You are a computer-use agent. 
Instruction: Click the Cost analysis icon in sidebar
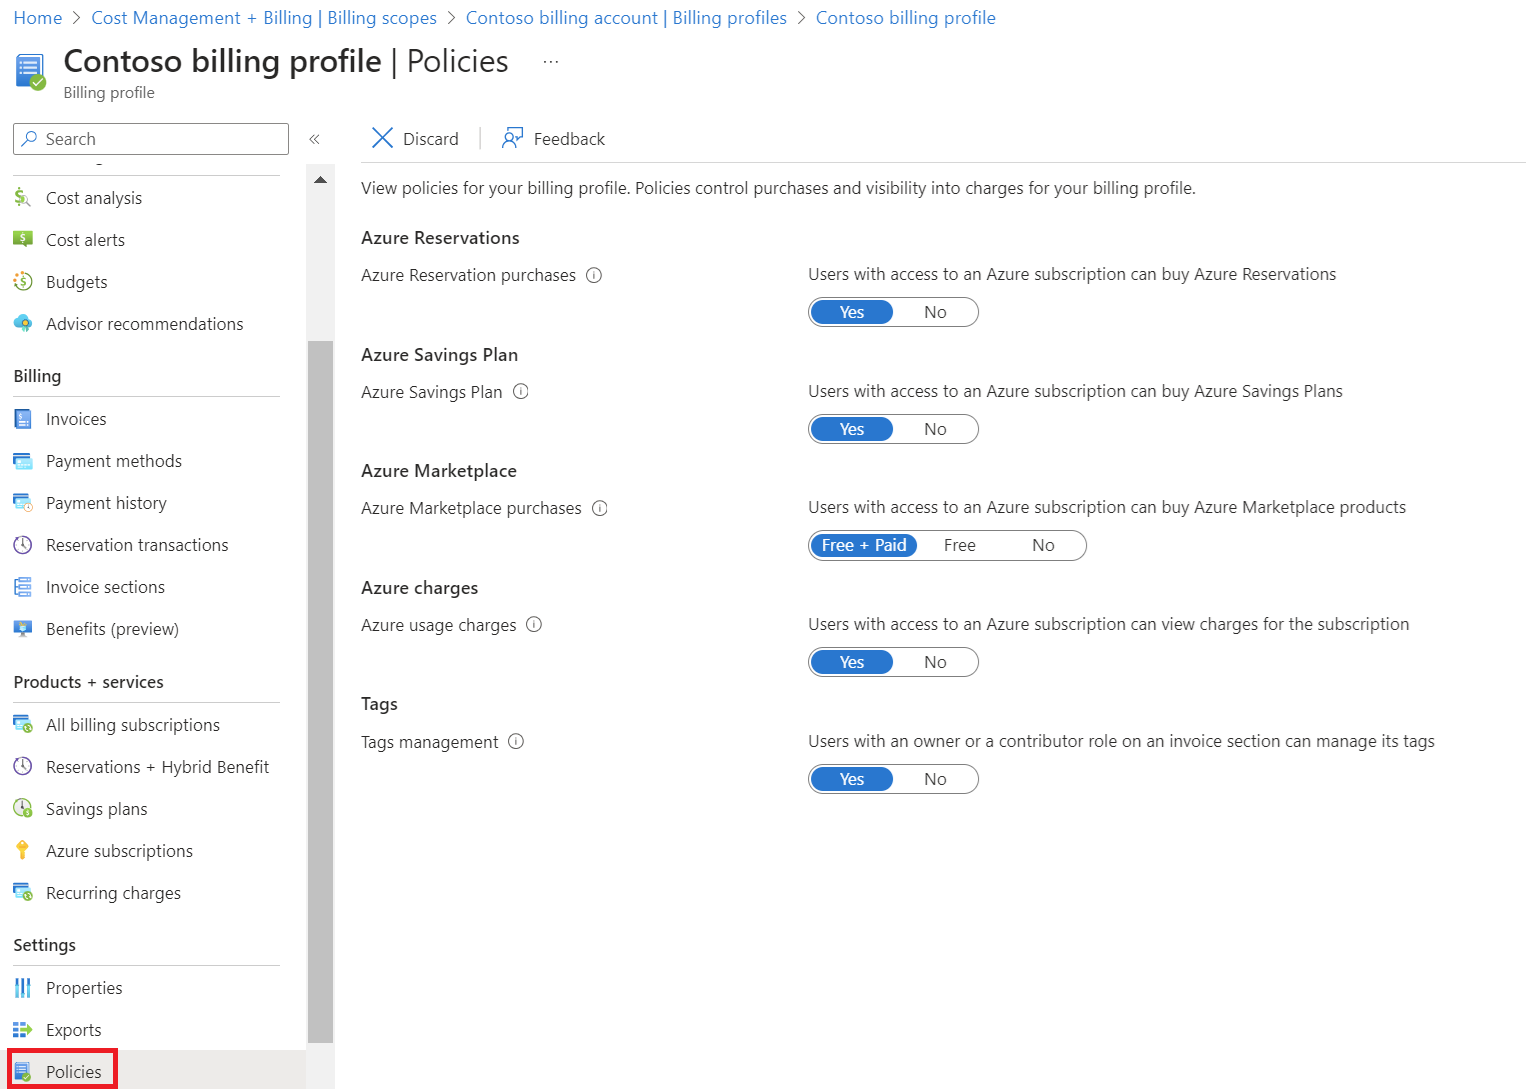coord(22,198)
